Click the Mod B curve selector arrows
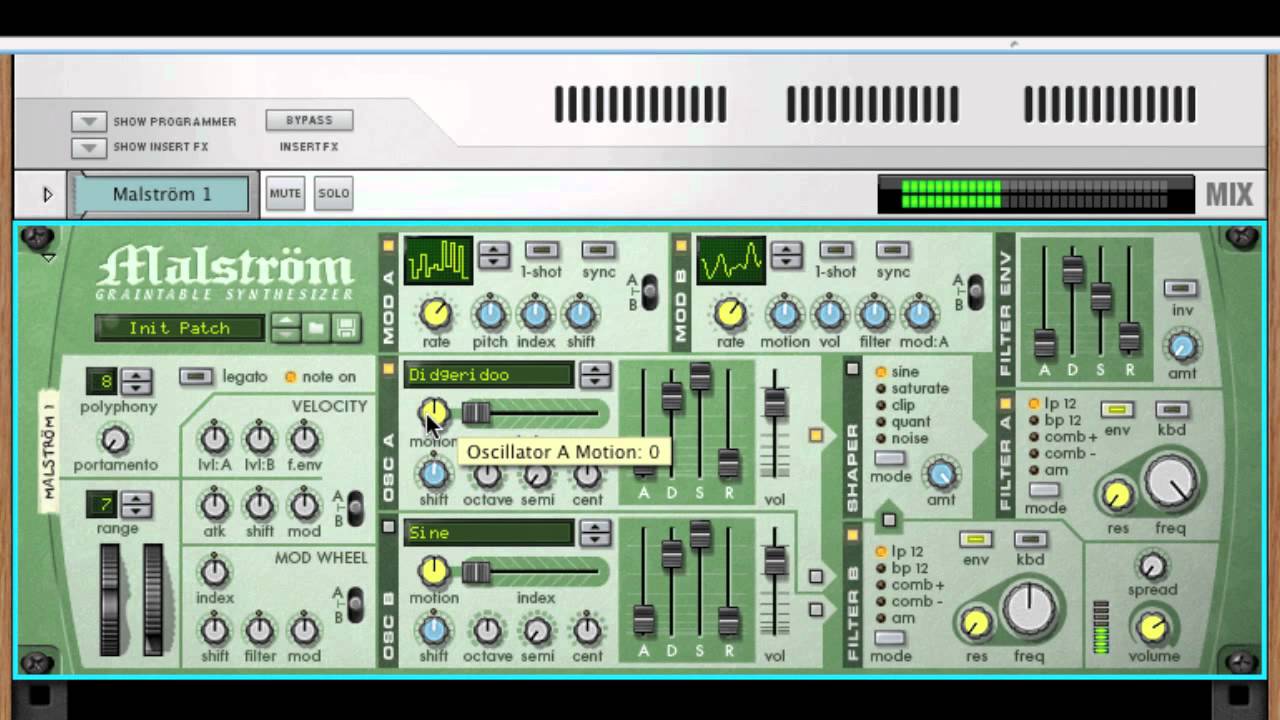Viewport: 1280px width, 720px height. (x=787, y=256)
